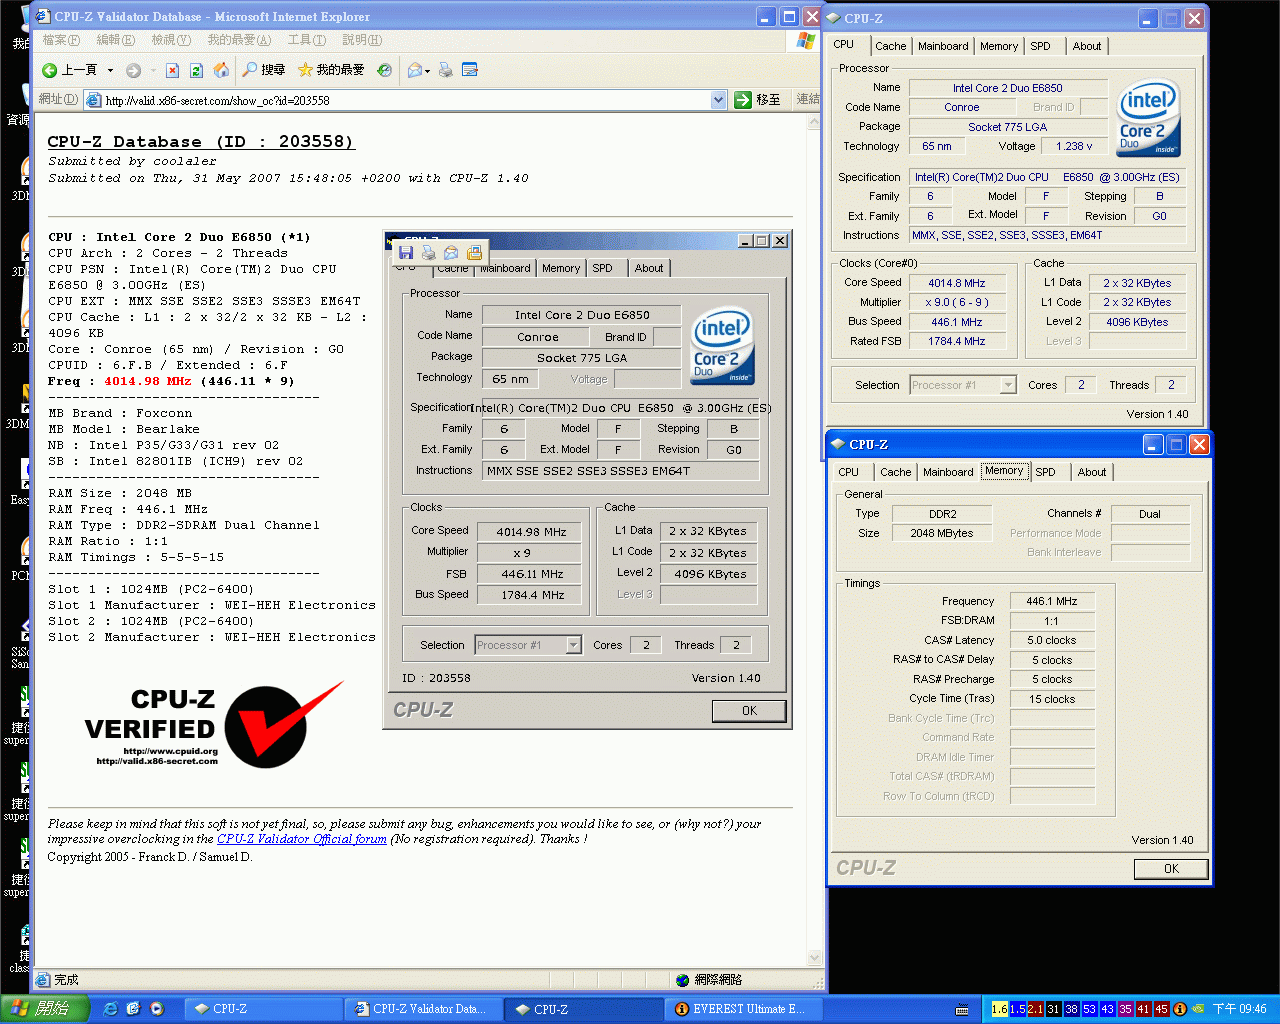This screenshot has width=1280, height=1024.
Task: Switch to Cache tab in lower CPU-Z window
Action: tap(895, 472)
